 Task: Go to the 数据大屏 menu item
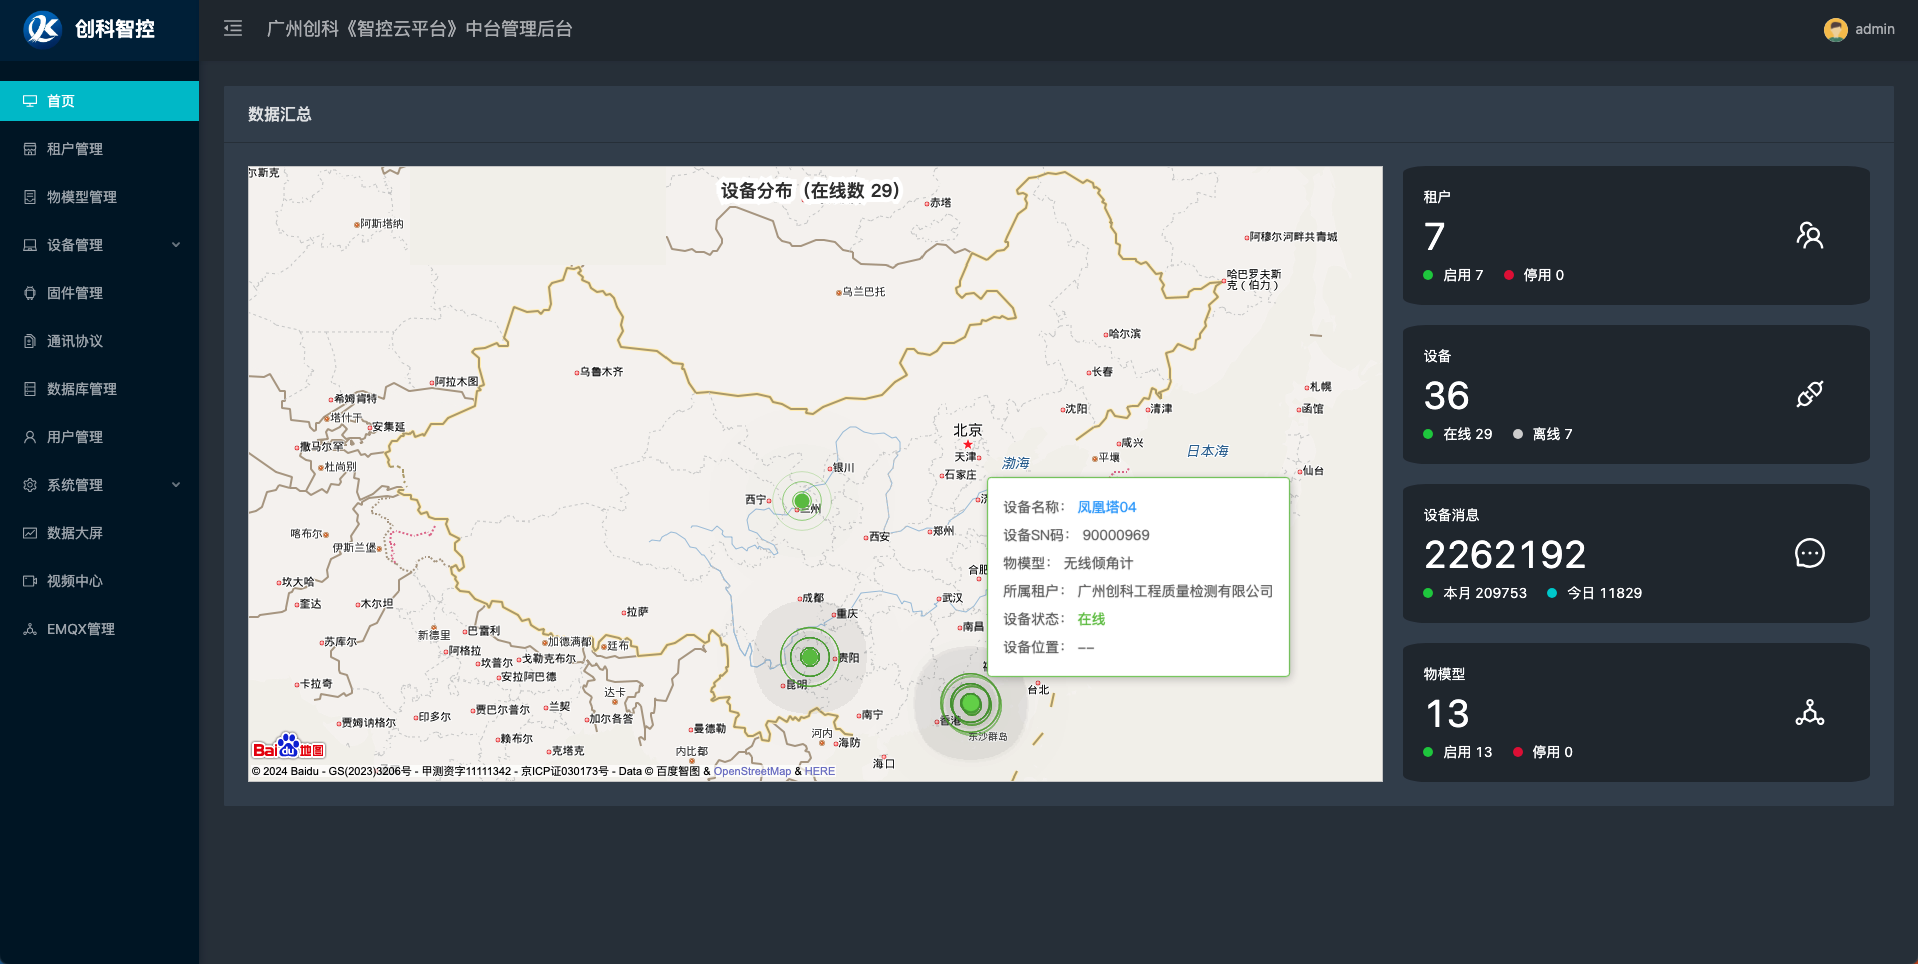(x=75, y=533)
